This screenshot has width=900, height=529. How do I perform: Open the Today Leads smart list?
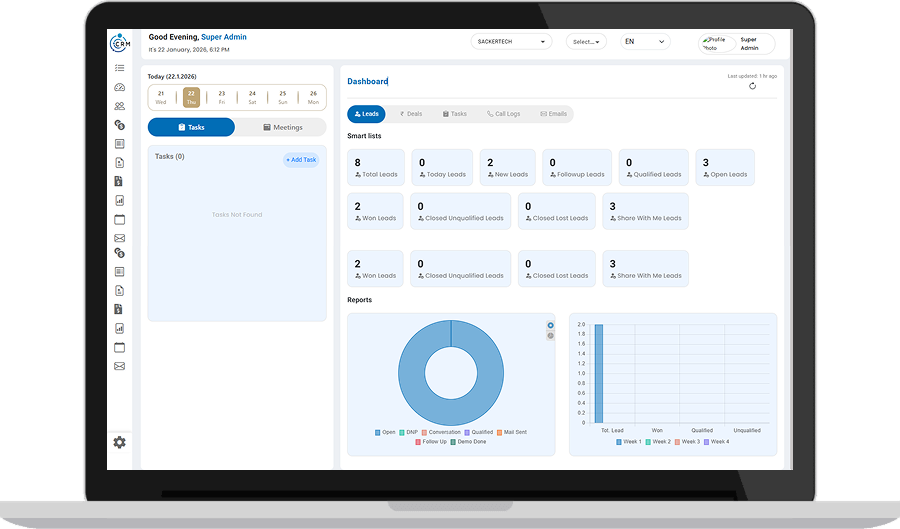(442, 168)
